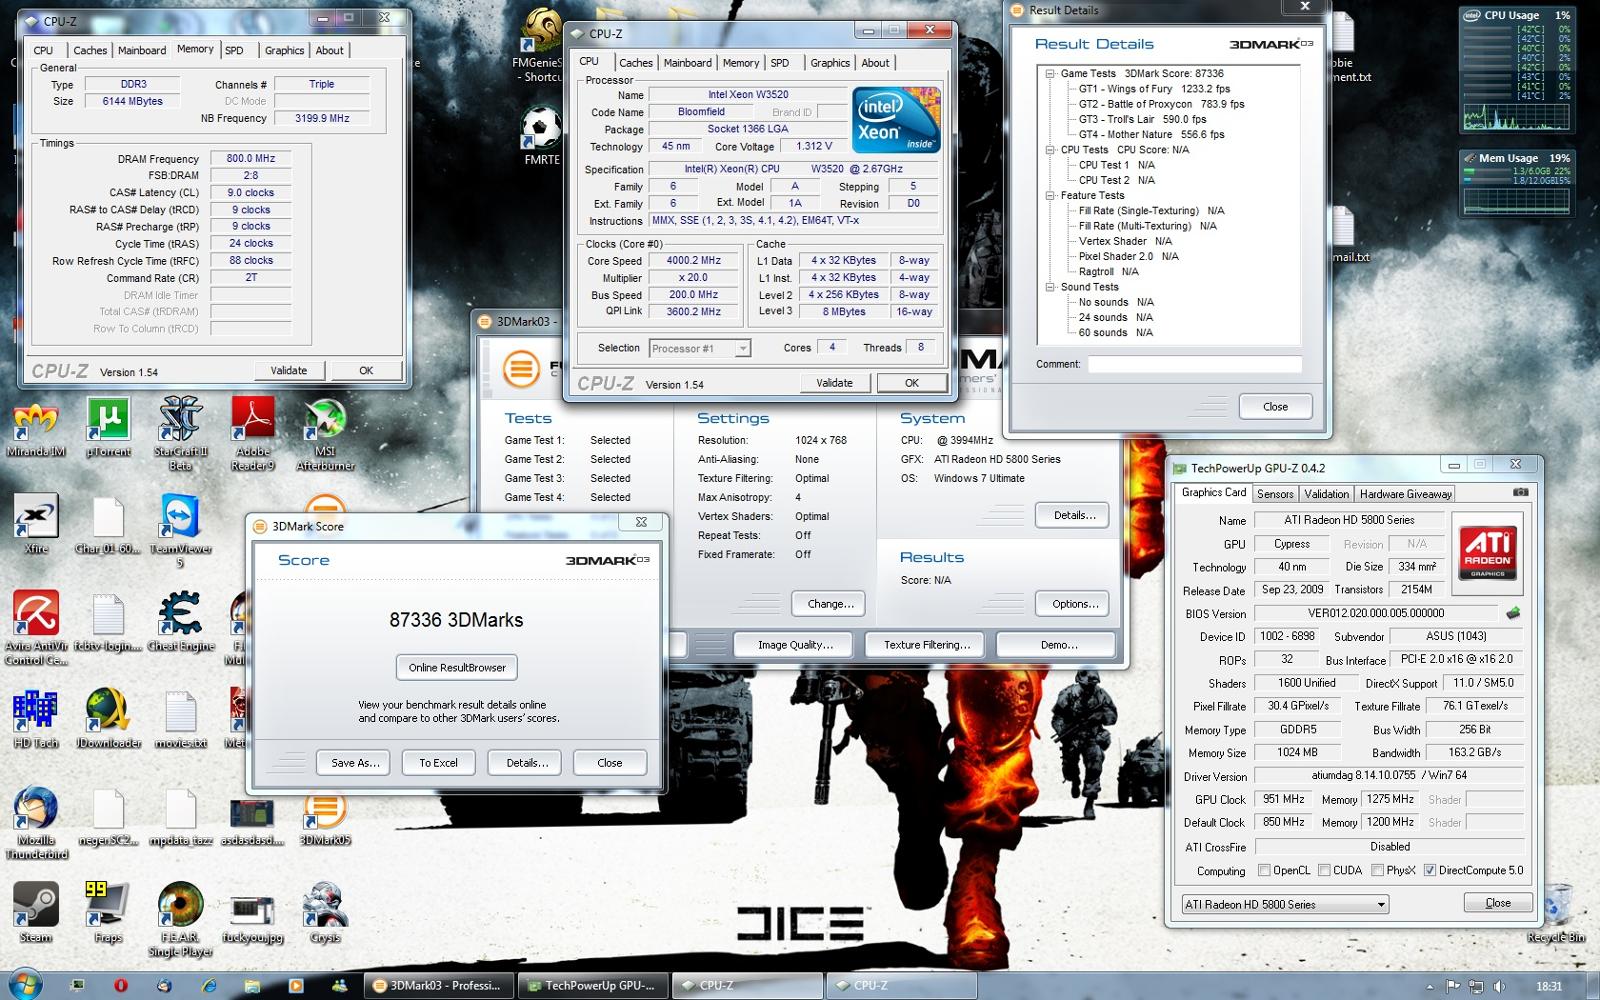Open the Mozilla Thunderbird desktop icon
The height and width of the screenshot is (1000, 1600).
[x=35, y=823]
